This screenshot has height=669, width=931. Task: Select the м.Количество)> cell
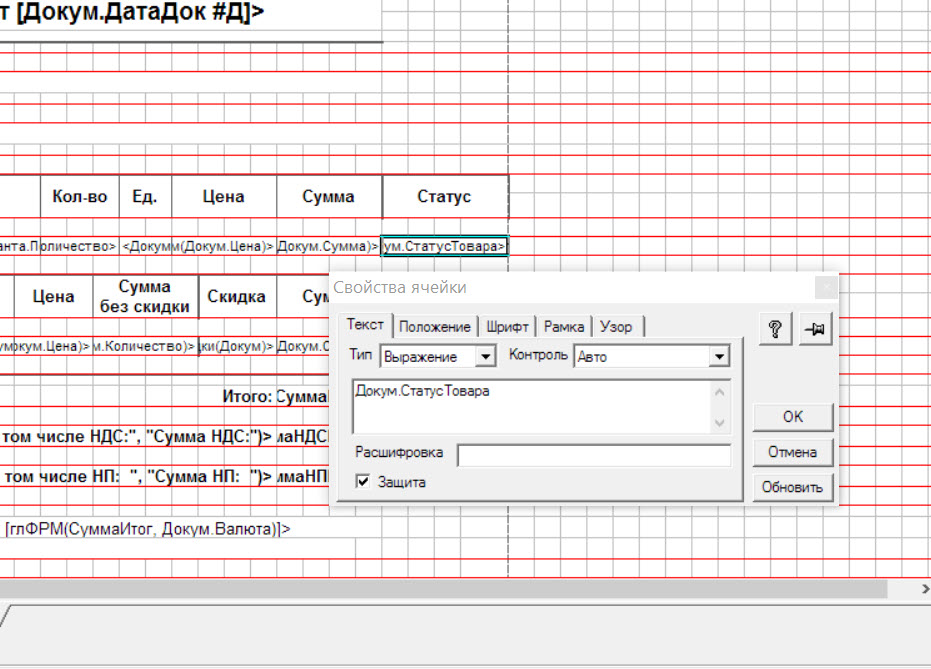tap(145, 345)
